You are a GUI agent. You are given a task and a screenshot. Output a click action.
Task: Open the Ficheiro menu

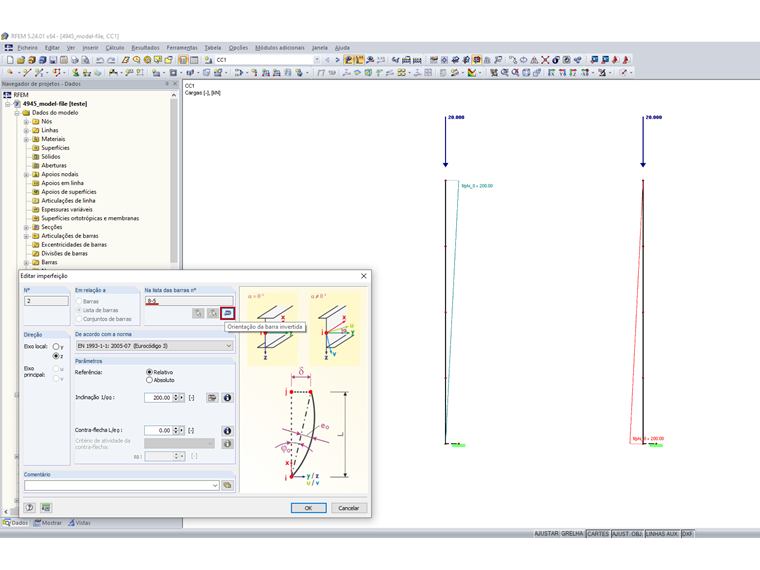28,48
